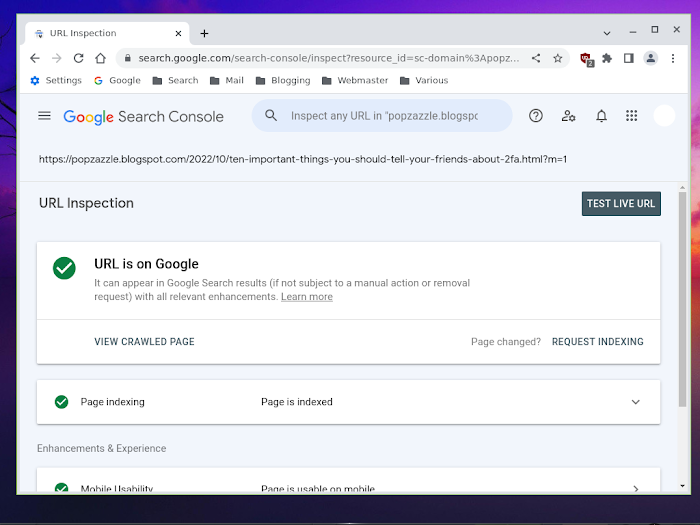Click VIEW CRAWLED PAGE
700x525 pixels.
click(x=144, y=342)
